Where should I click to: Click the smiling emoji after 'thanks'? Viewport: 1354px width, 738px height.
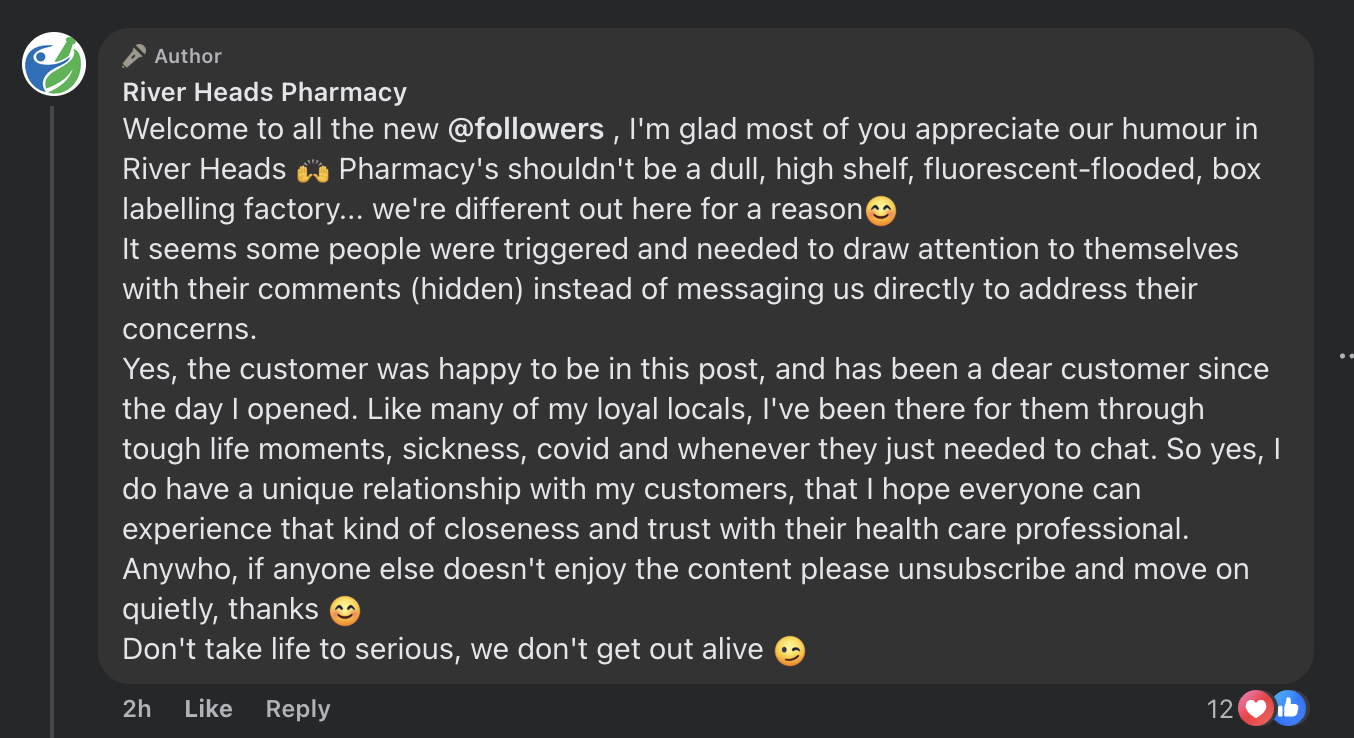pos(345,610)
